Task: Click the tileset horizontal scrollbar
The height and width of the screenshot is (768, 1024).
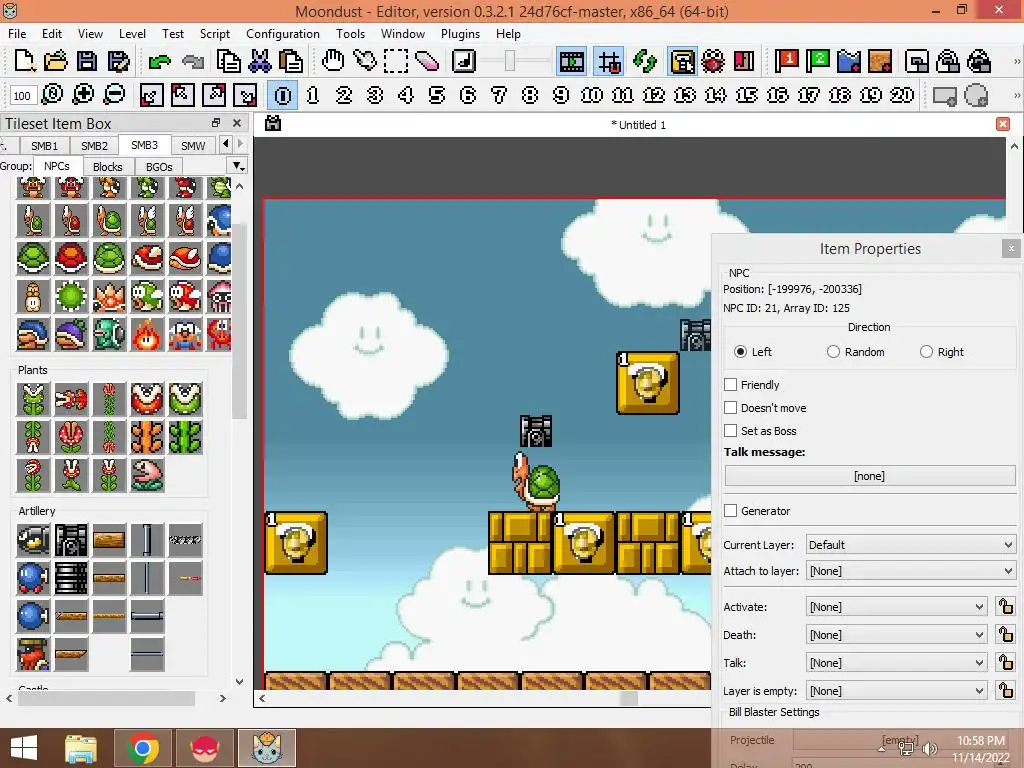Action: (106, 698)
